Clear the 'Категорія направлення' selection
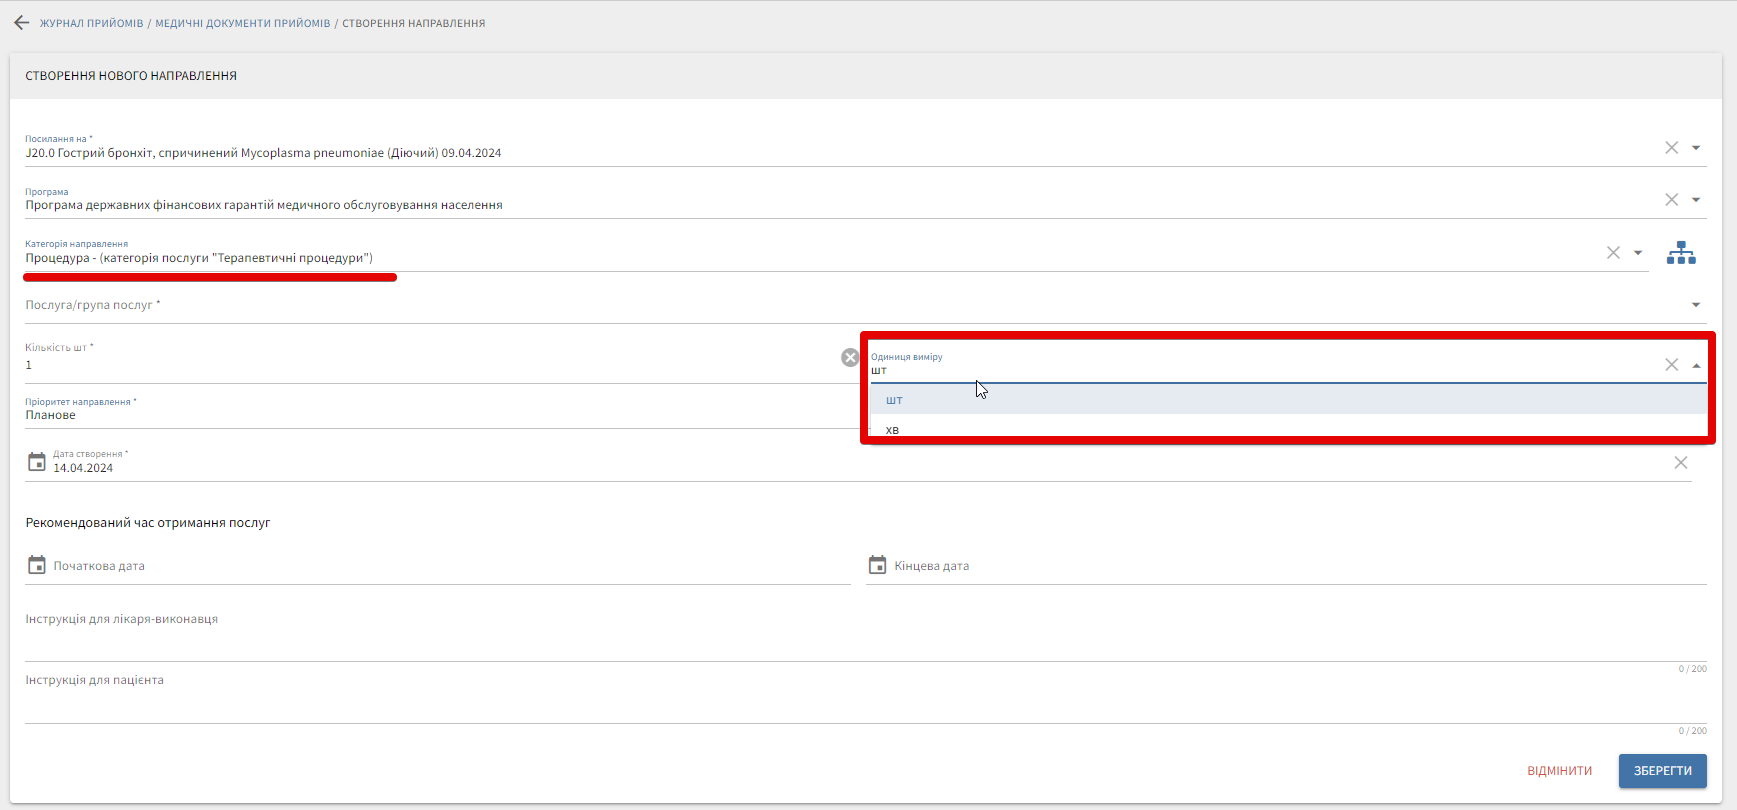 point(1613,253)
